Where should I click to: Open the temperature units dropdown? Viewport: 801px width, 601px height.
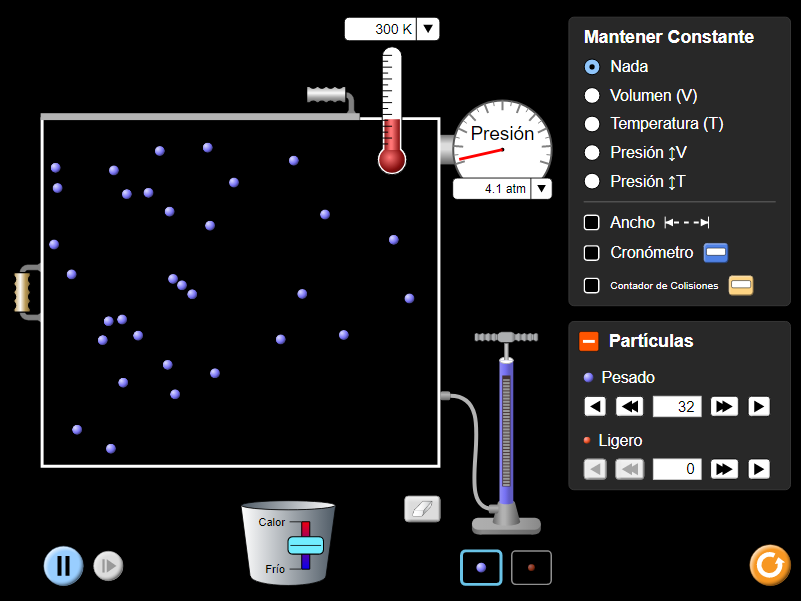pos(428,29)
